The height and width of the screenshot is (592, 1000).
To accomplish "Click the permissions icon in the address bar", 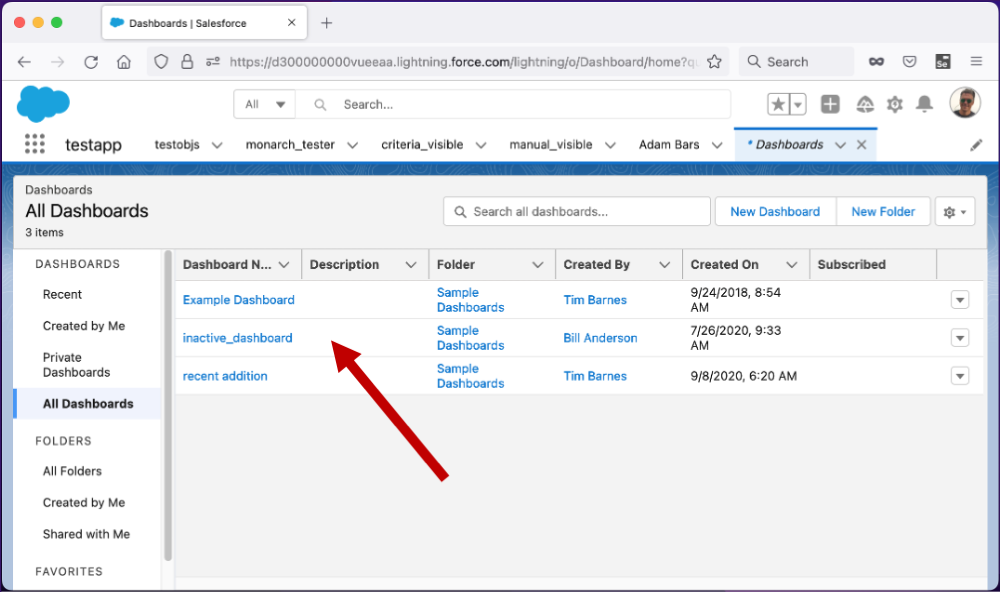I will click(x=213, y=62).
